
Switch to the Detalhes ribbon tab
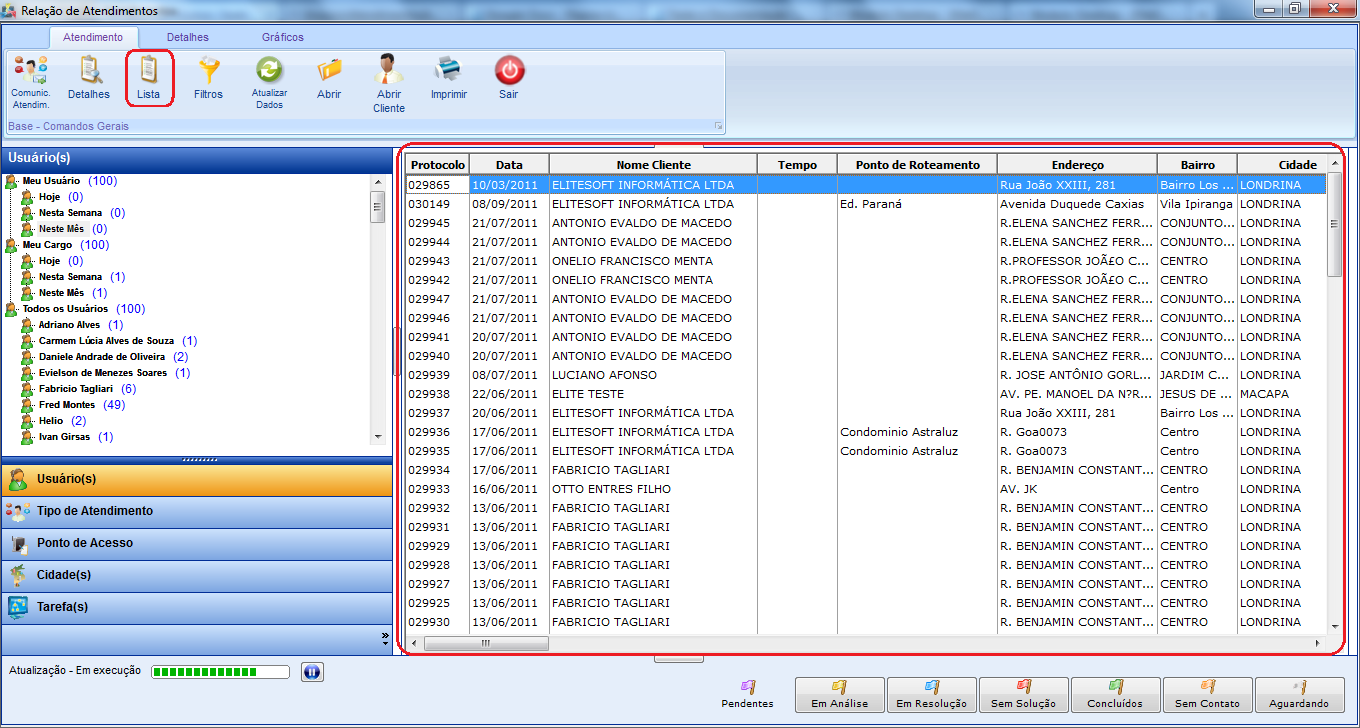click(188, 37)
